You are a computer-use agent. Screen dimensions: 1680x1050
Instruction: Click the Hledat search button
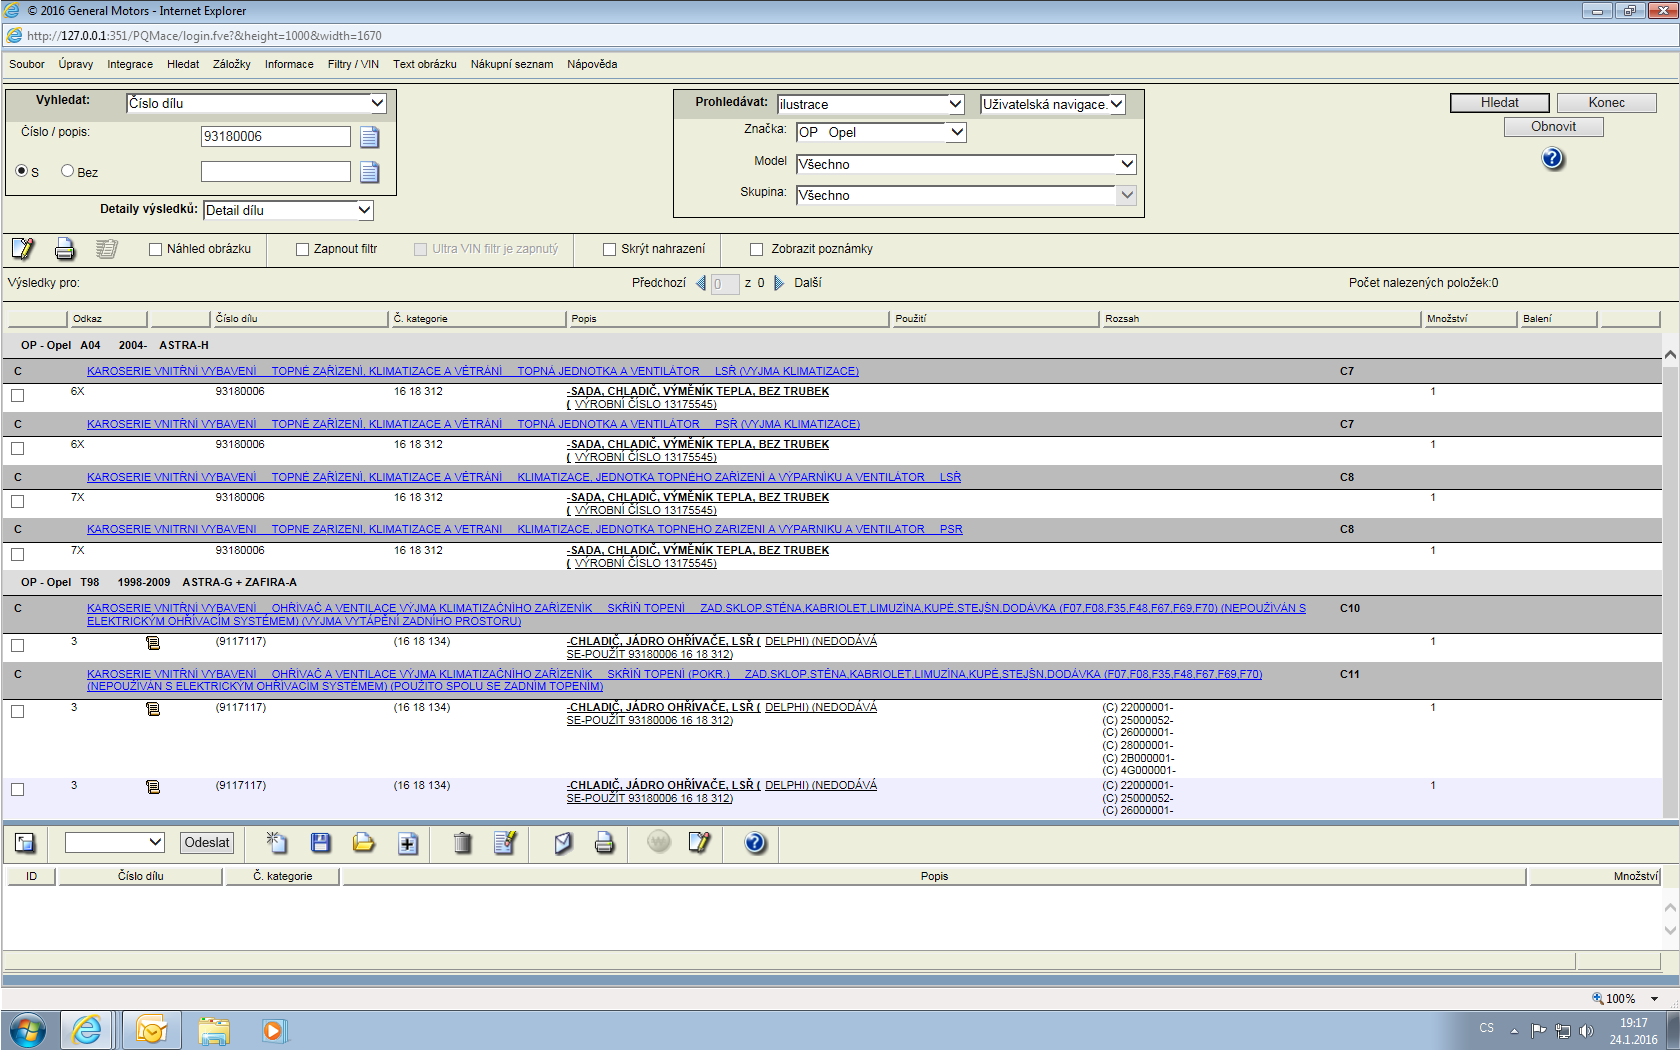click(x=1499, y=103)
